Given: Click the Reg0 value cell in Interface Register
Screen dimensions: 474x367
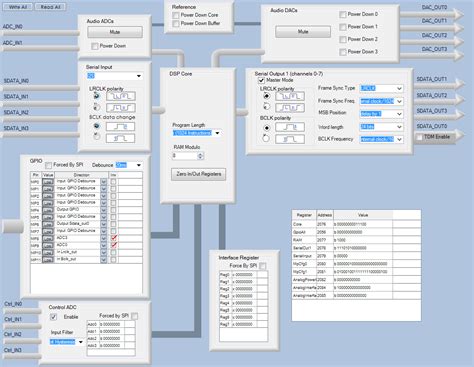Looking at the screenshot, I should pos(244,275).
